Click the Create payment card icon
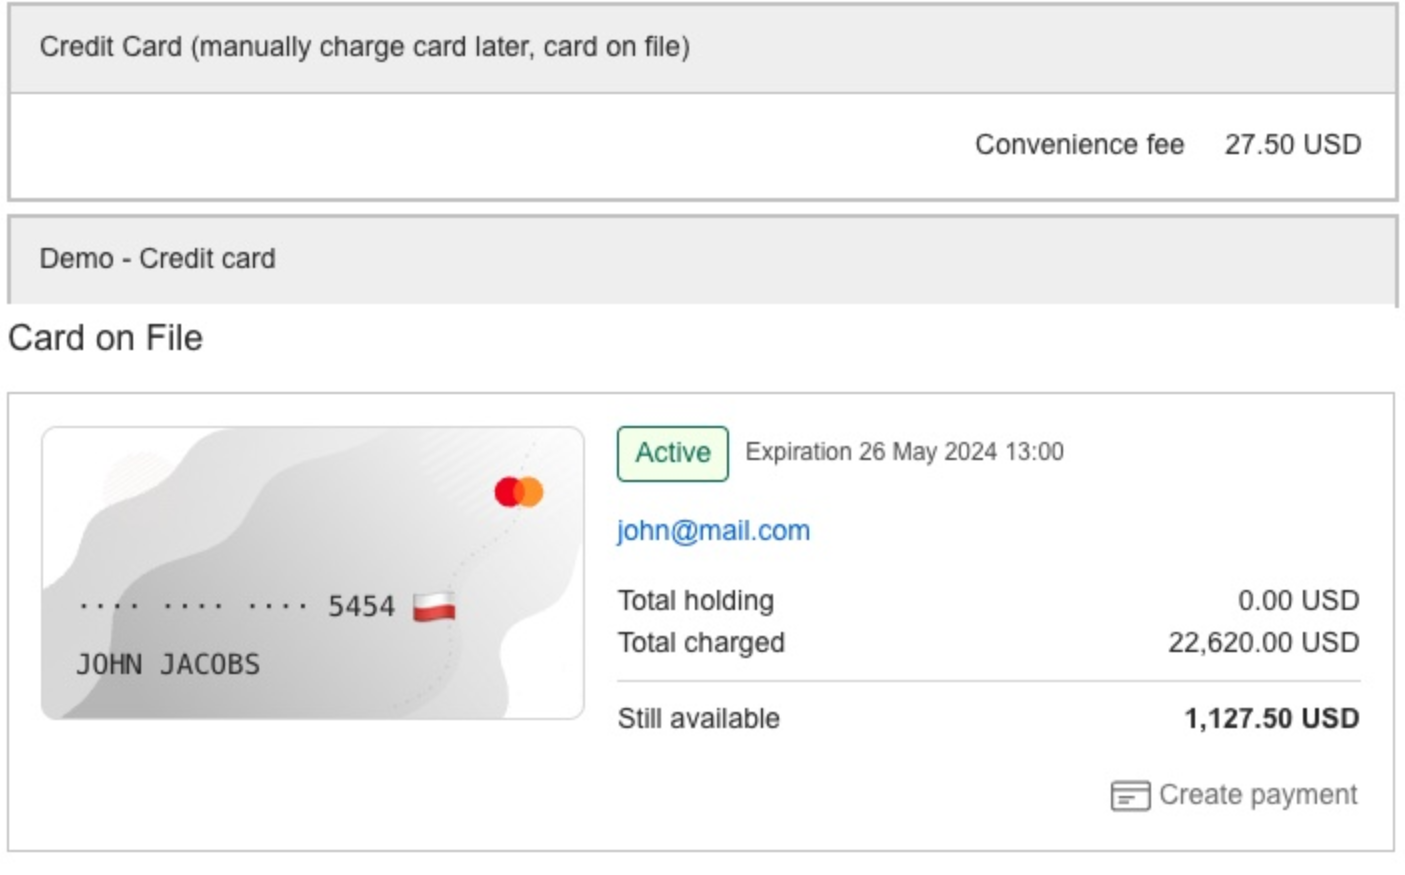The height and width of the screenshot is (875, 1405). coord(1130,796)
